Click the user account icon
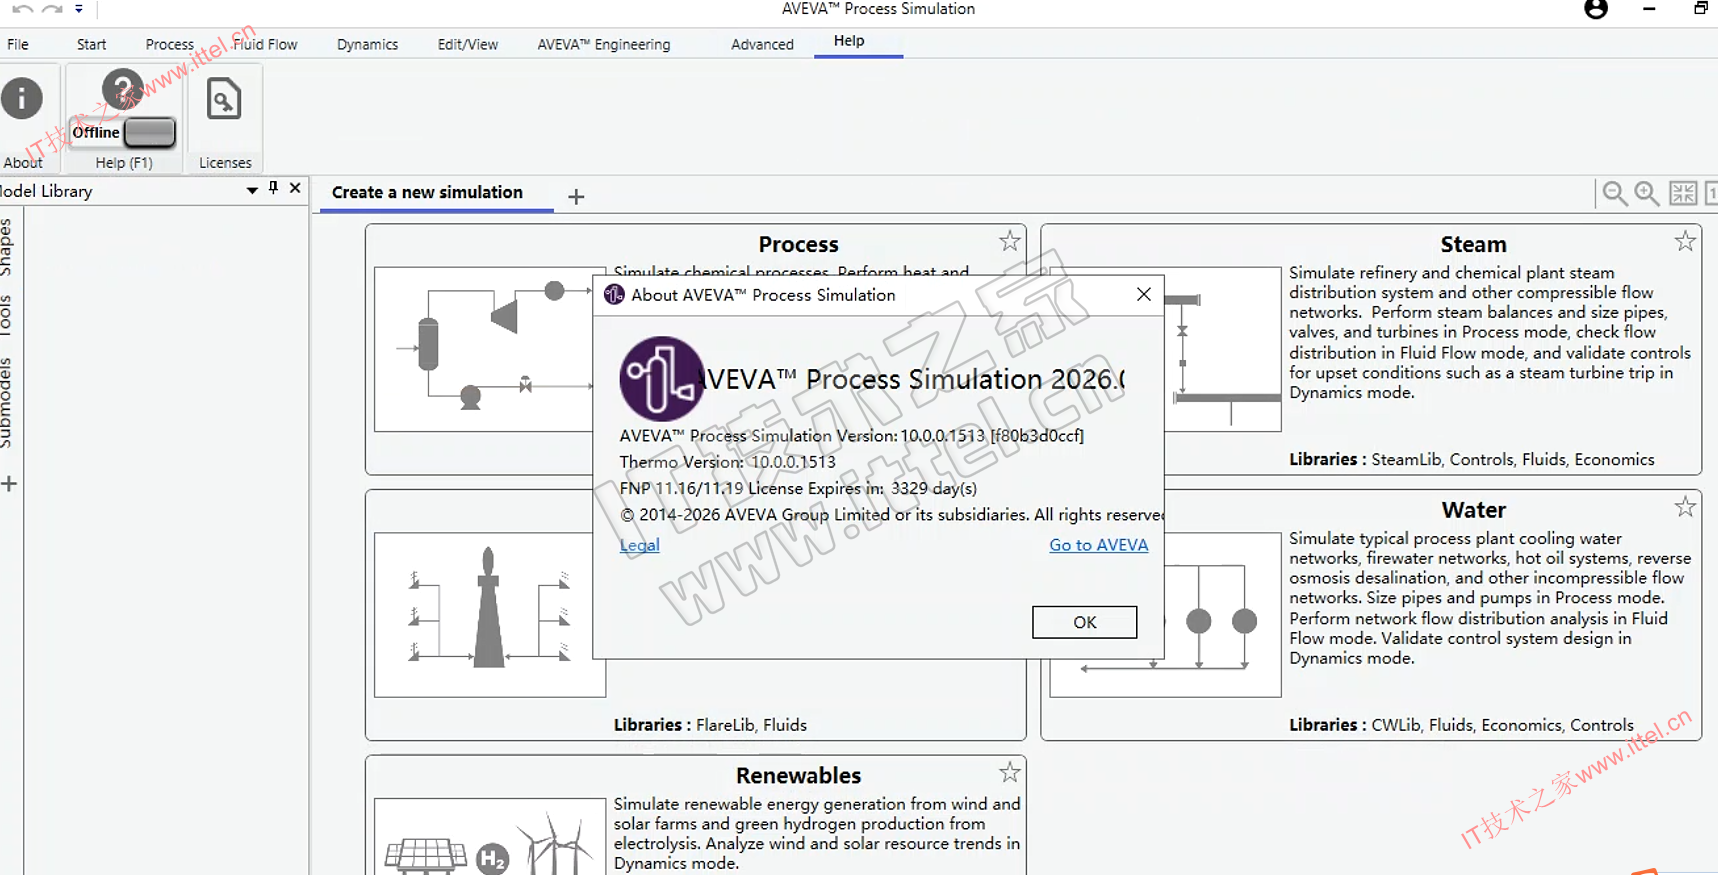Screen dimensions: 1718x875 point(1596,9)
